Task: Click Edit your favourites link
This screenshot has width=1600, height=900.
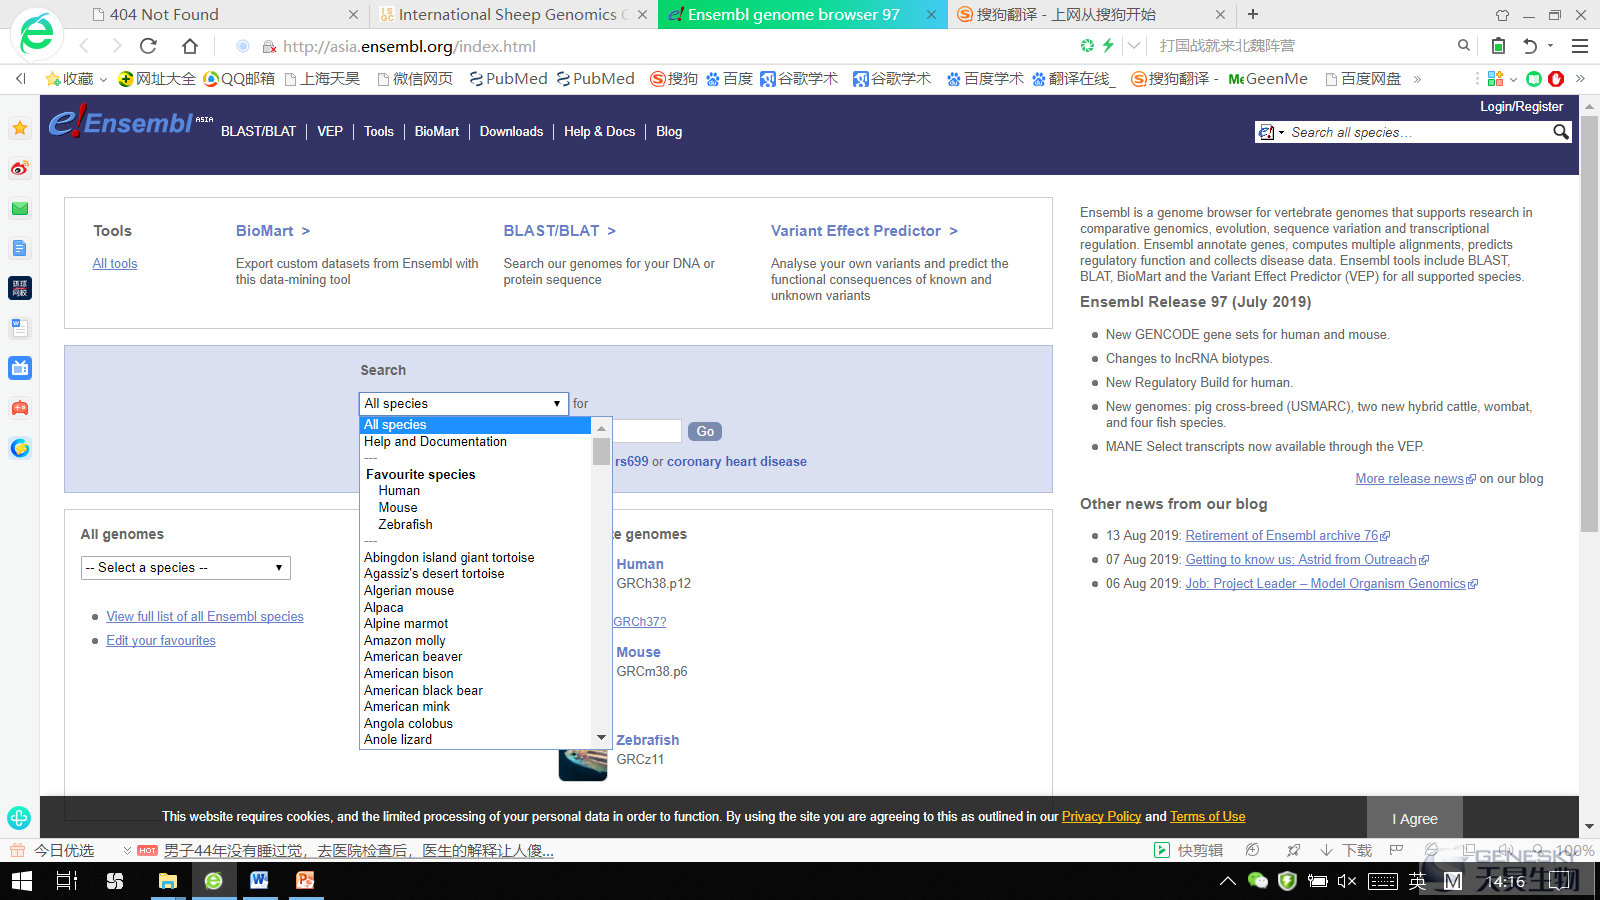Action: click(x=161, y=641)
